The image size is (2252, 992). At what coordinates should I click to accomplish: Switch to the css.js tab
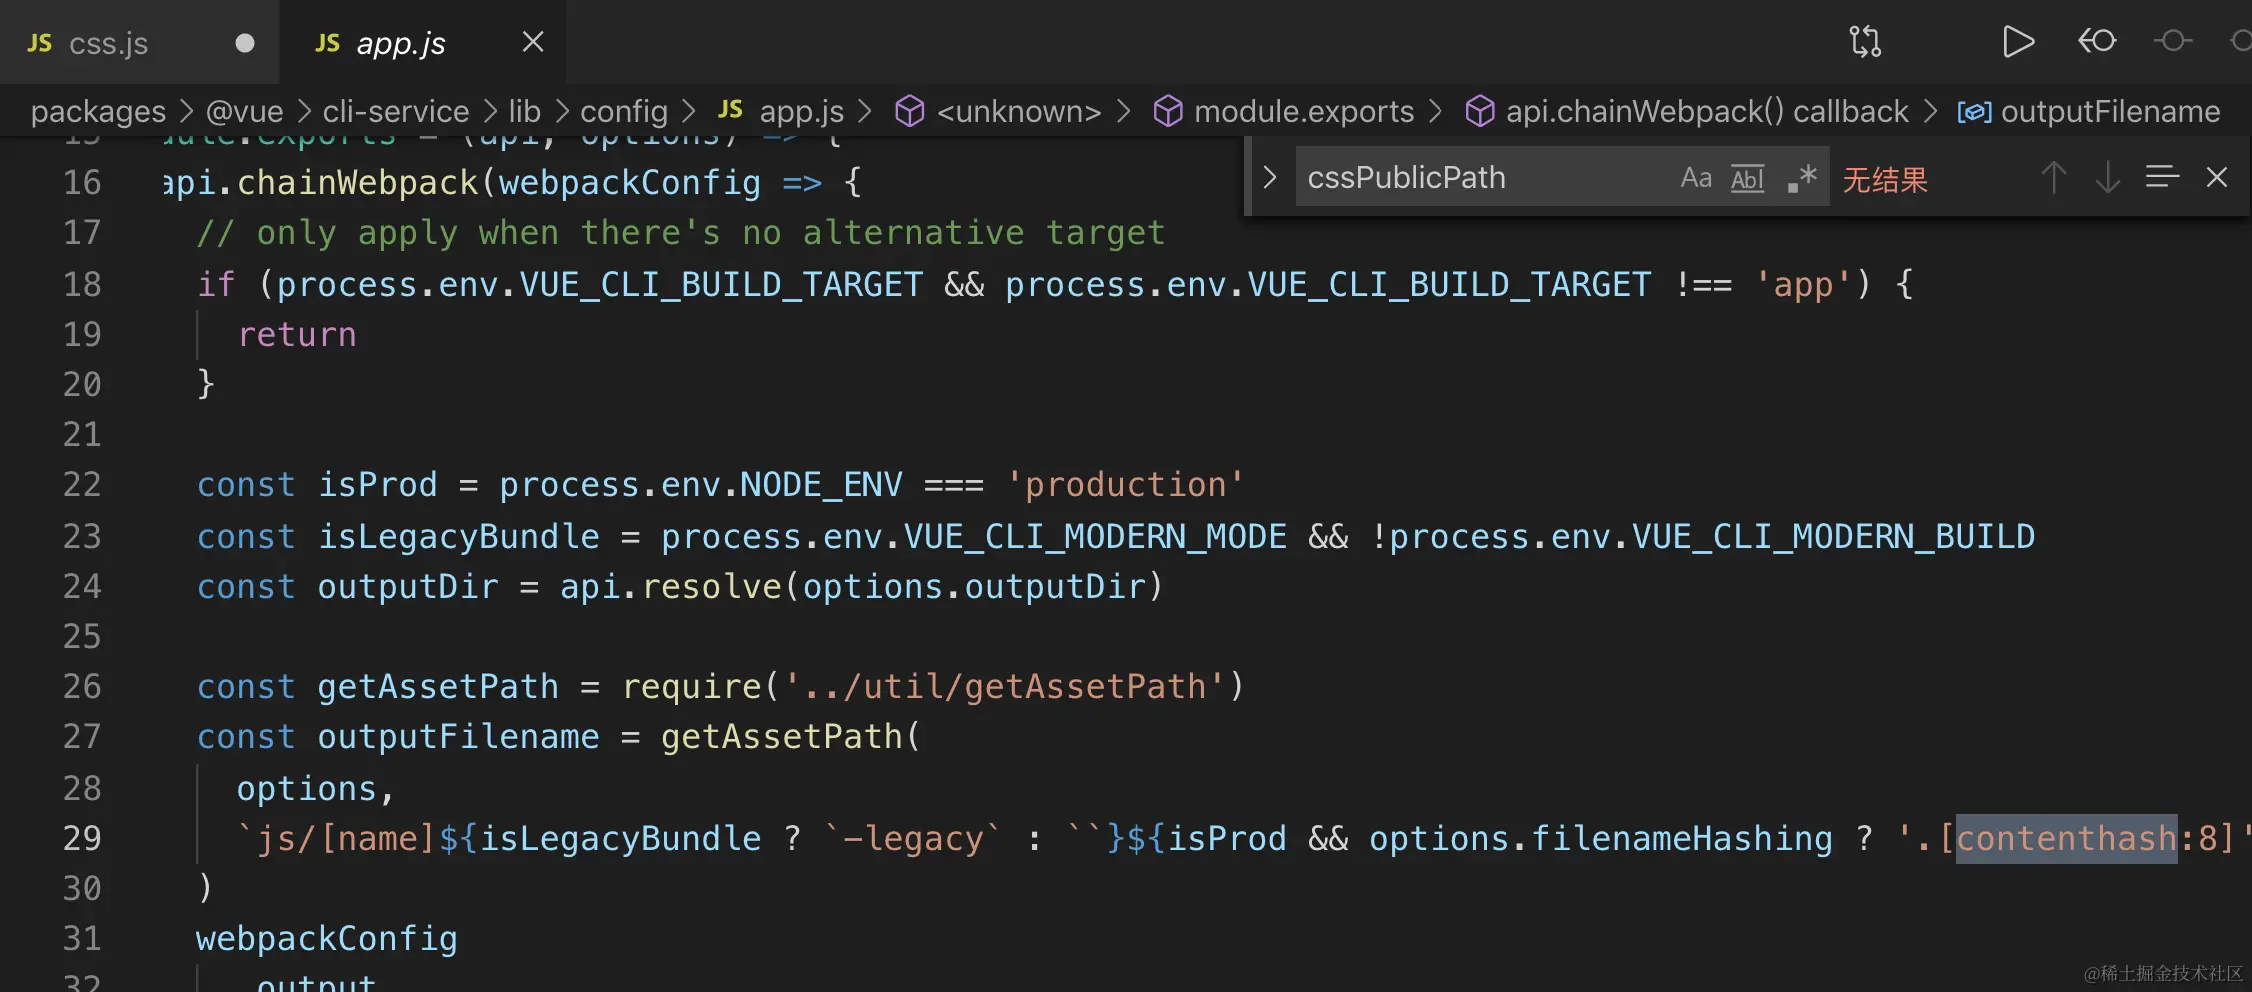pos(108,43)
